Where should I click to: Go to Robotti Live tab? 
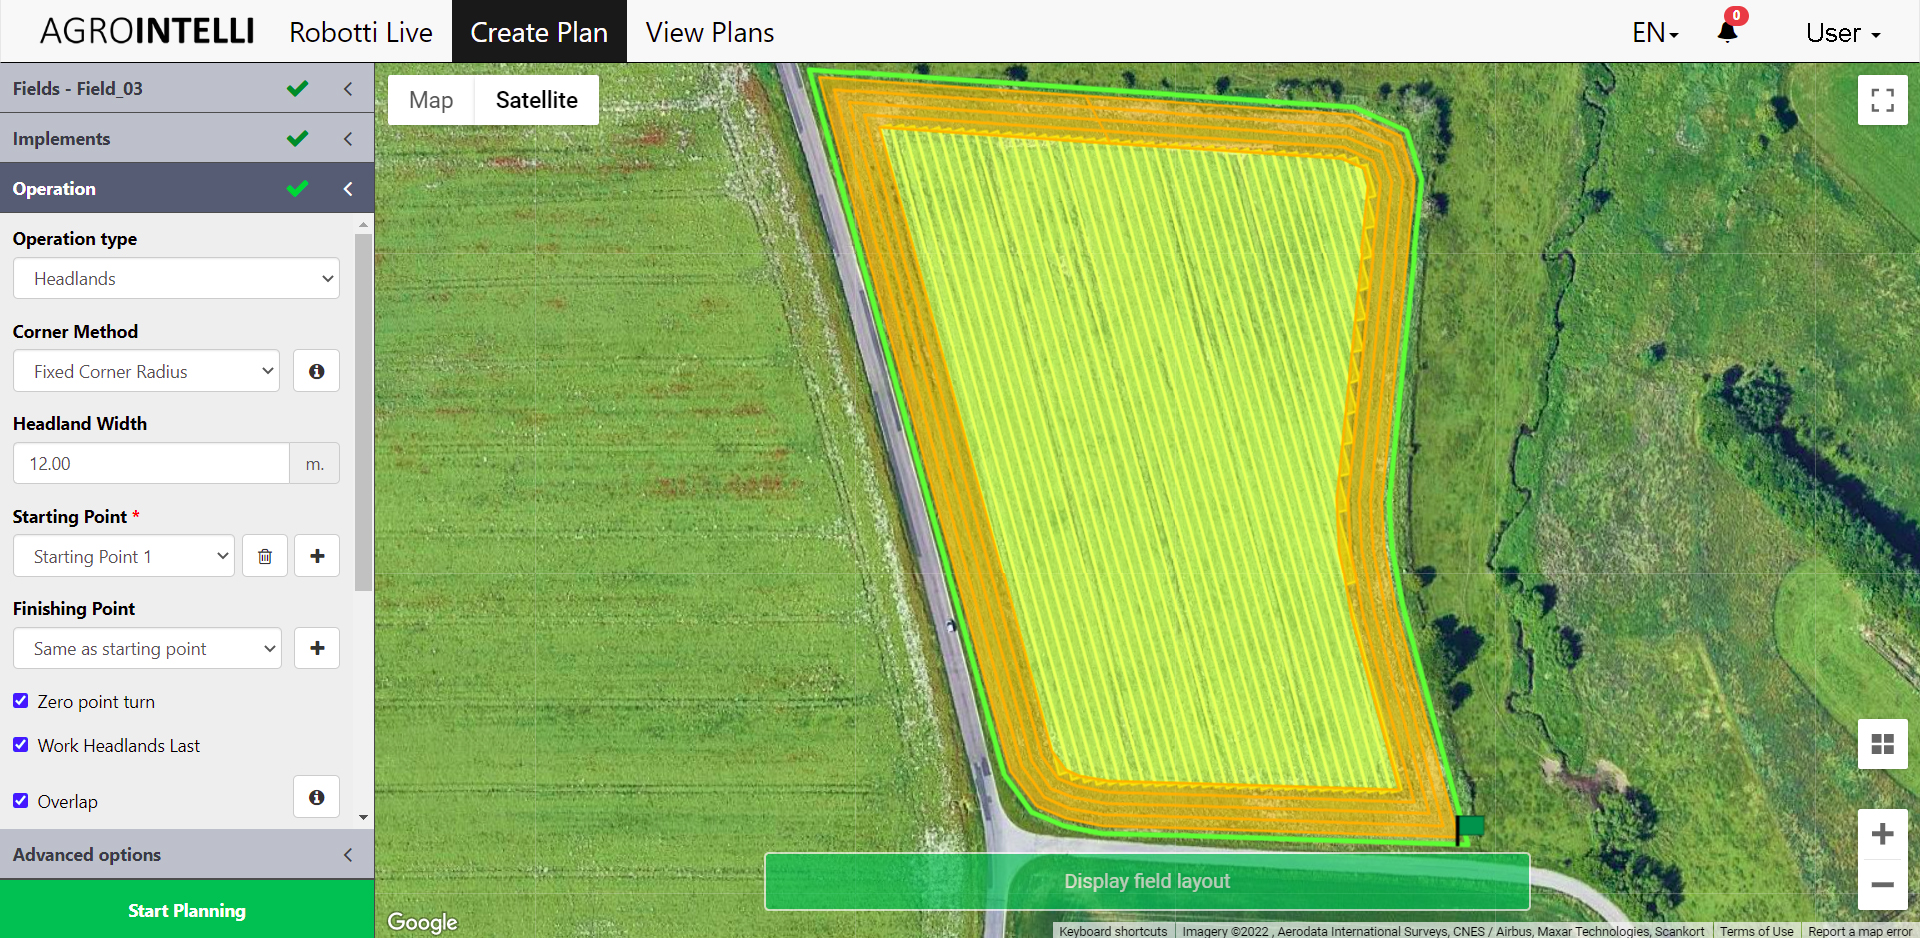[361, 32]
